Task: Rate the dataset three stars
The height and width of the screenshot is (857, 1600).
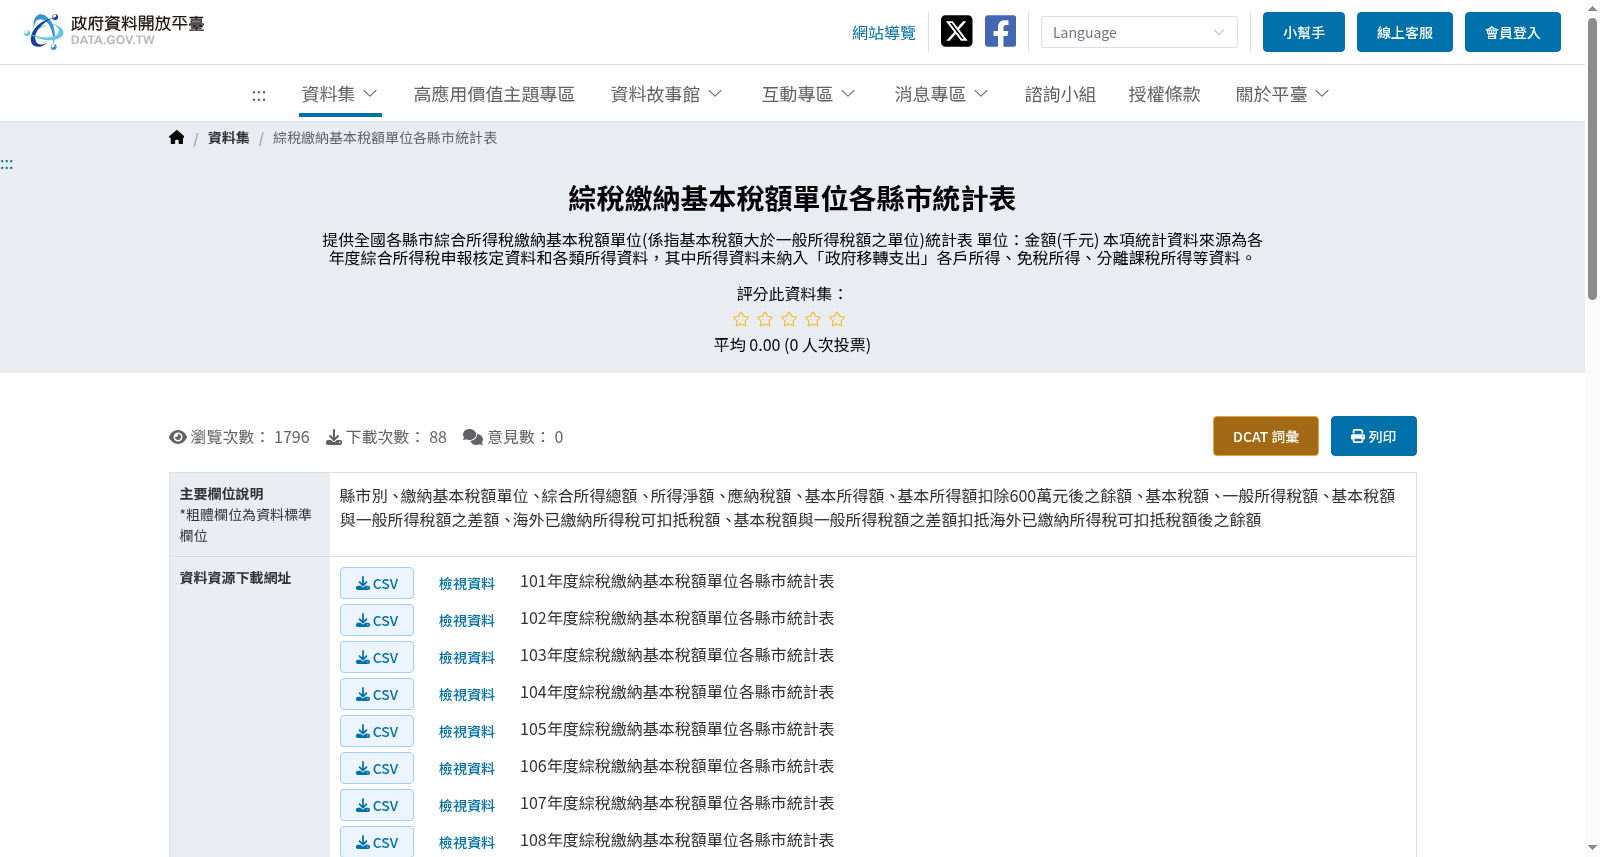Action: pyautogui.click(x=789, y=319)
